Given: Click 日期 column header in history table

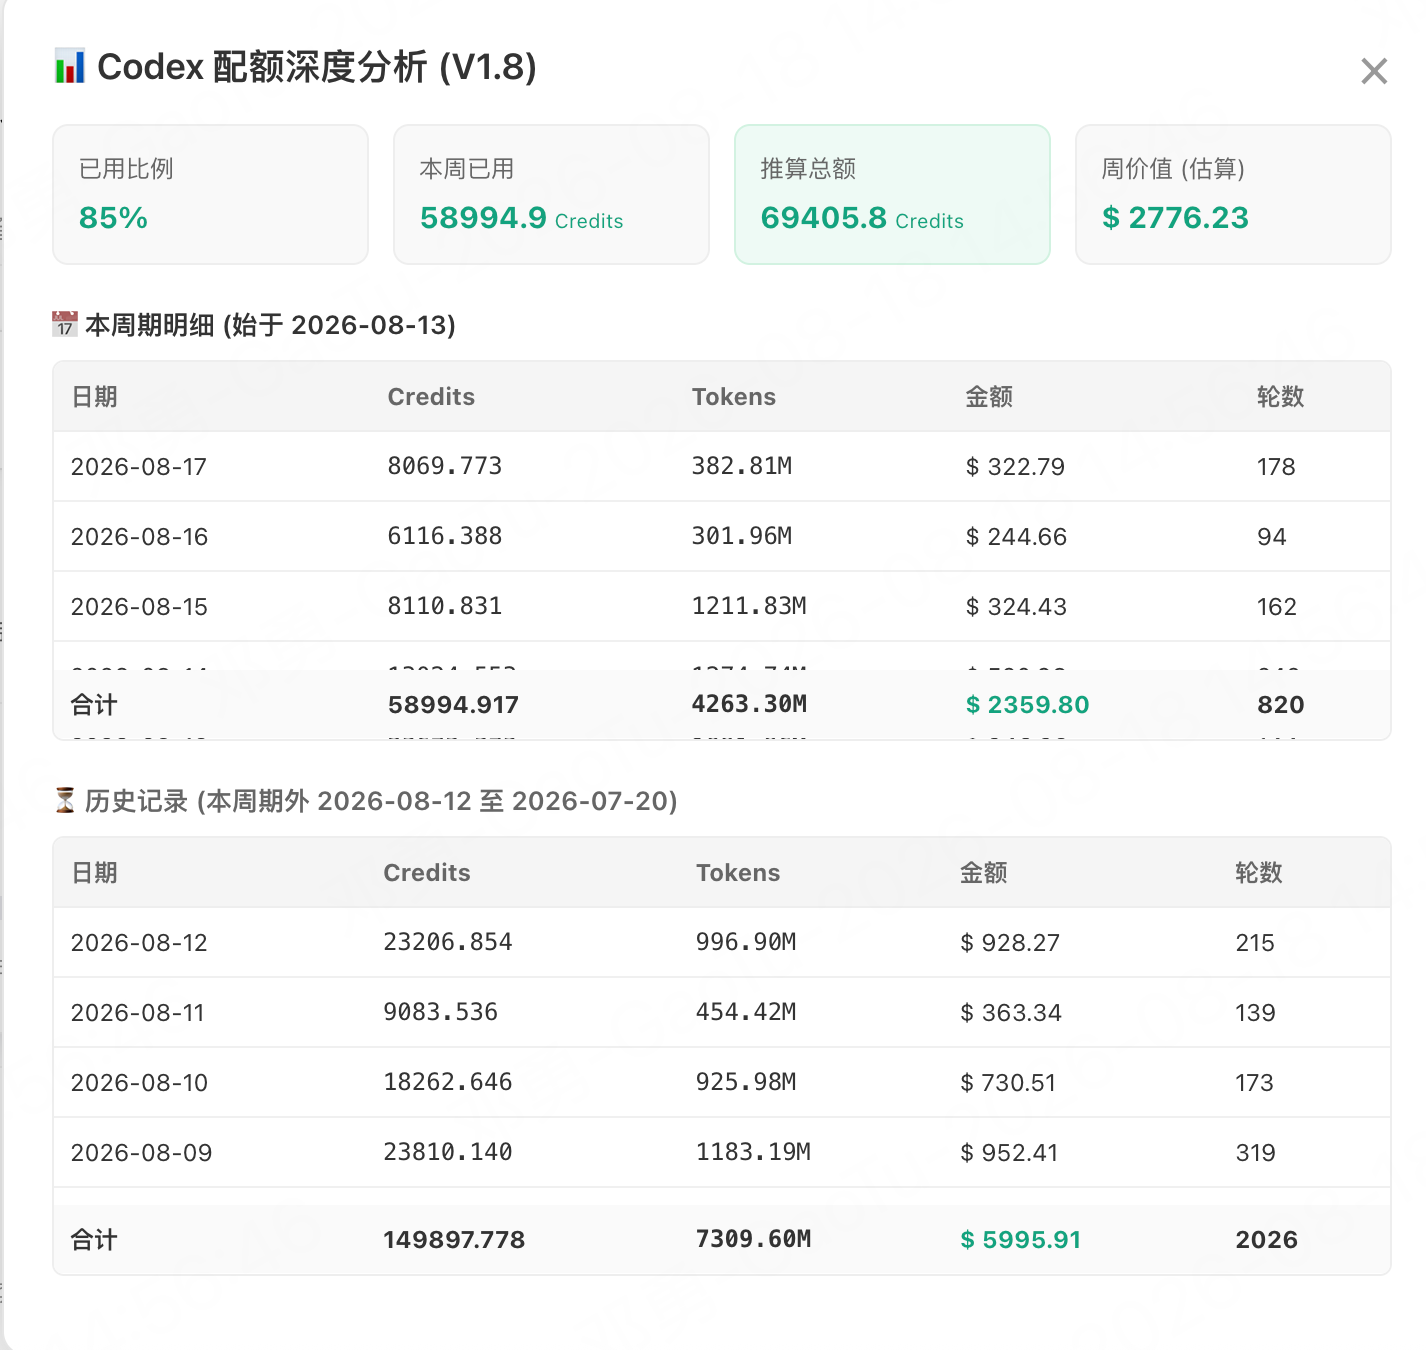Looking at the screenshot, I should pyautogui.click(x=94, y=873).
